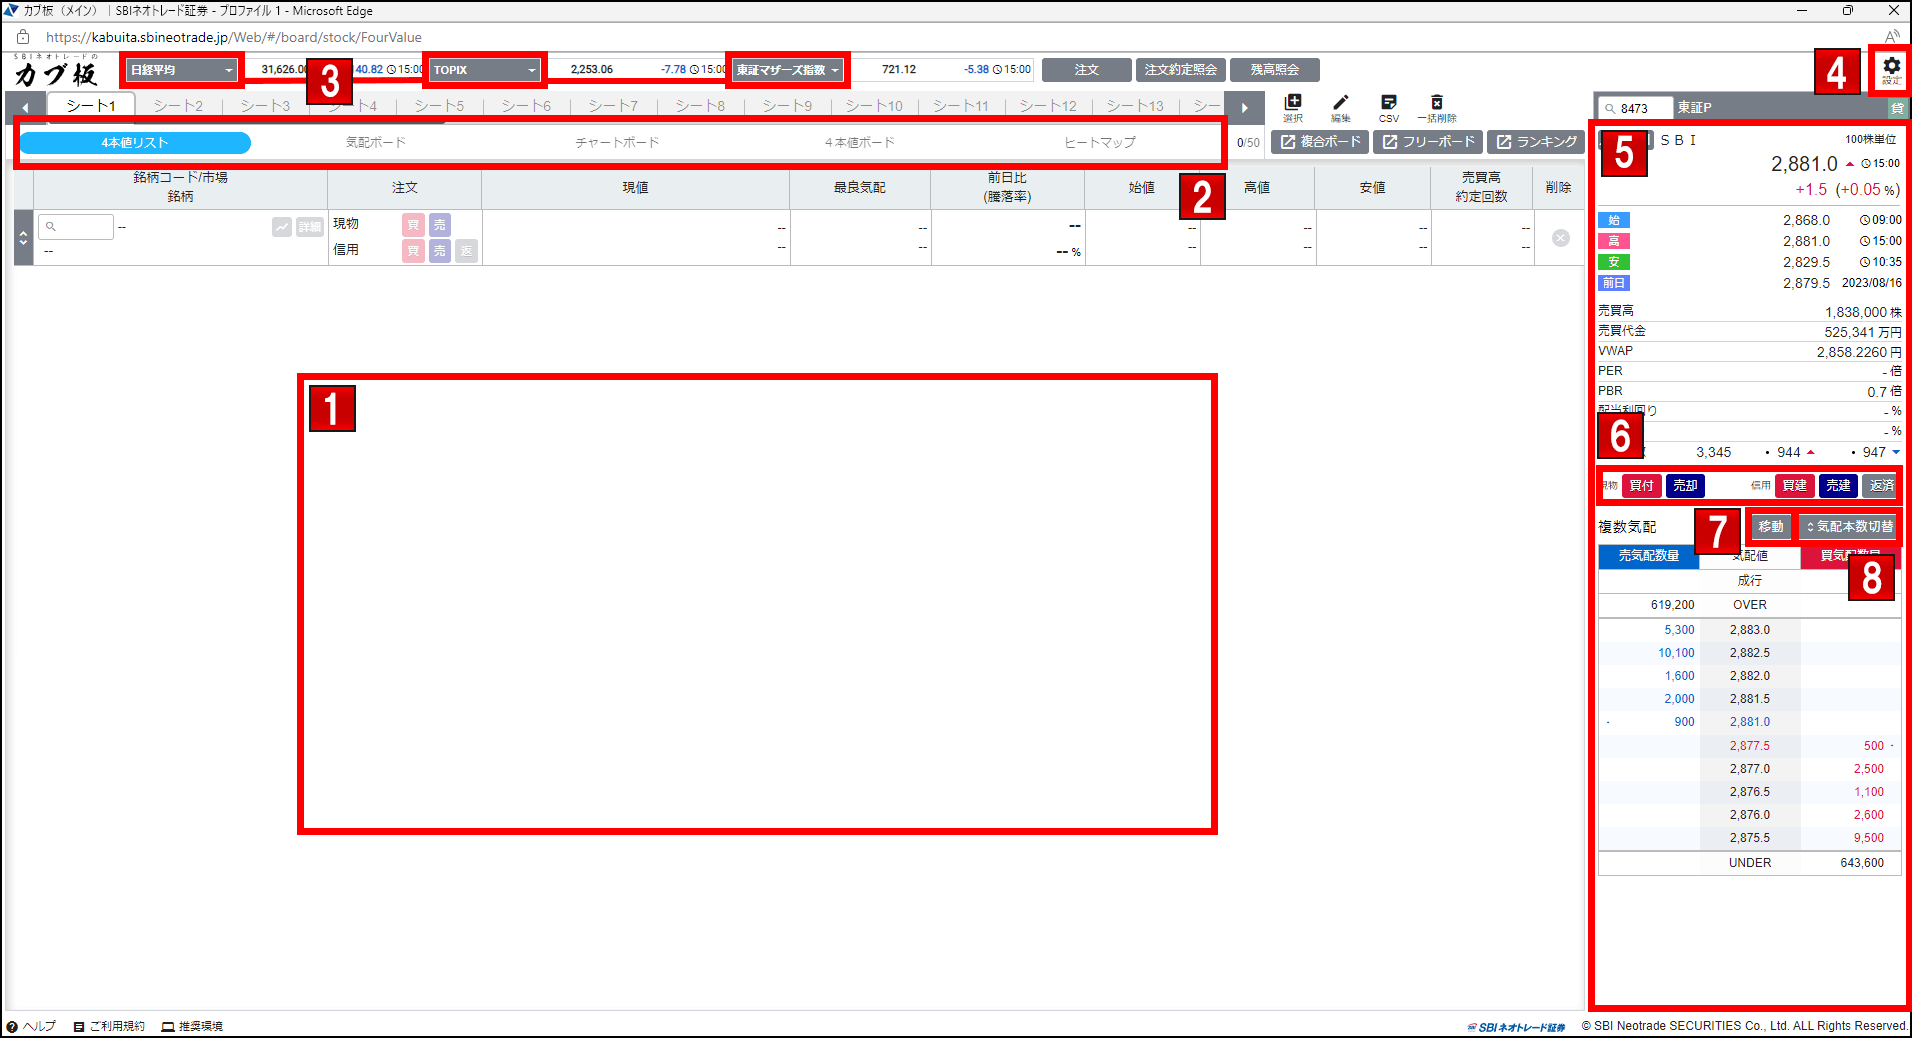Open the ヘルプ help link
The image size is (1912, 1038).
click(32, 1026)
